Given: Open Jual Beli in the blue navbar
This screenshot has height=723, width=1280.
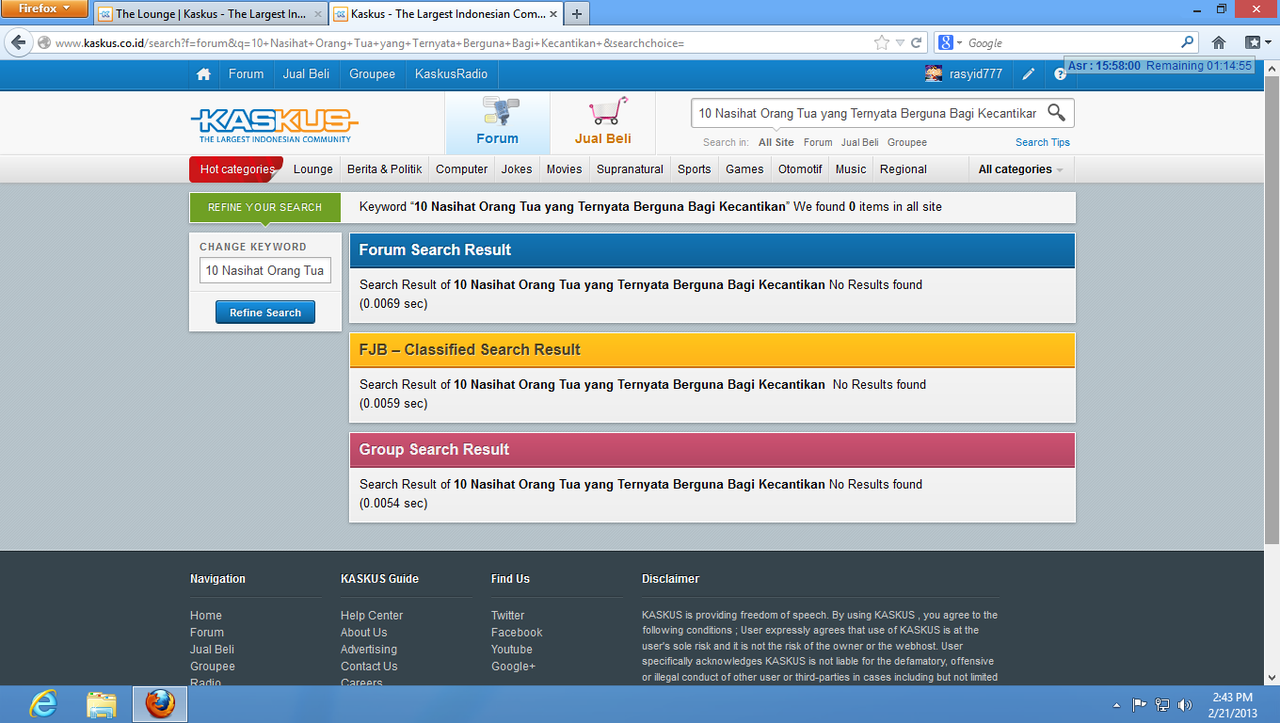Looking at the screenshot, I should point(306,74).
